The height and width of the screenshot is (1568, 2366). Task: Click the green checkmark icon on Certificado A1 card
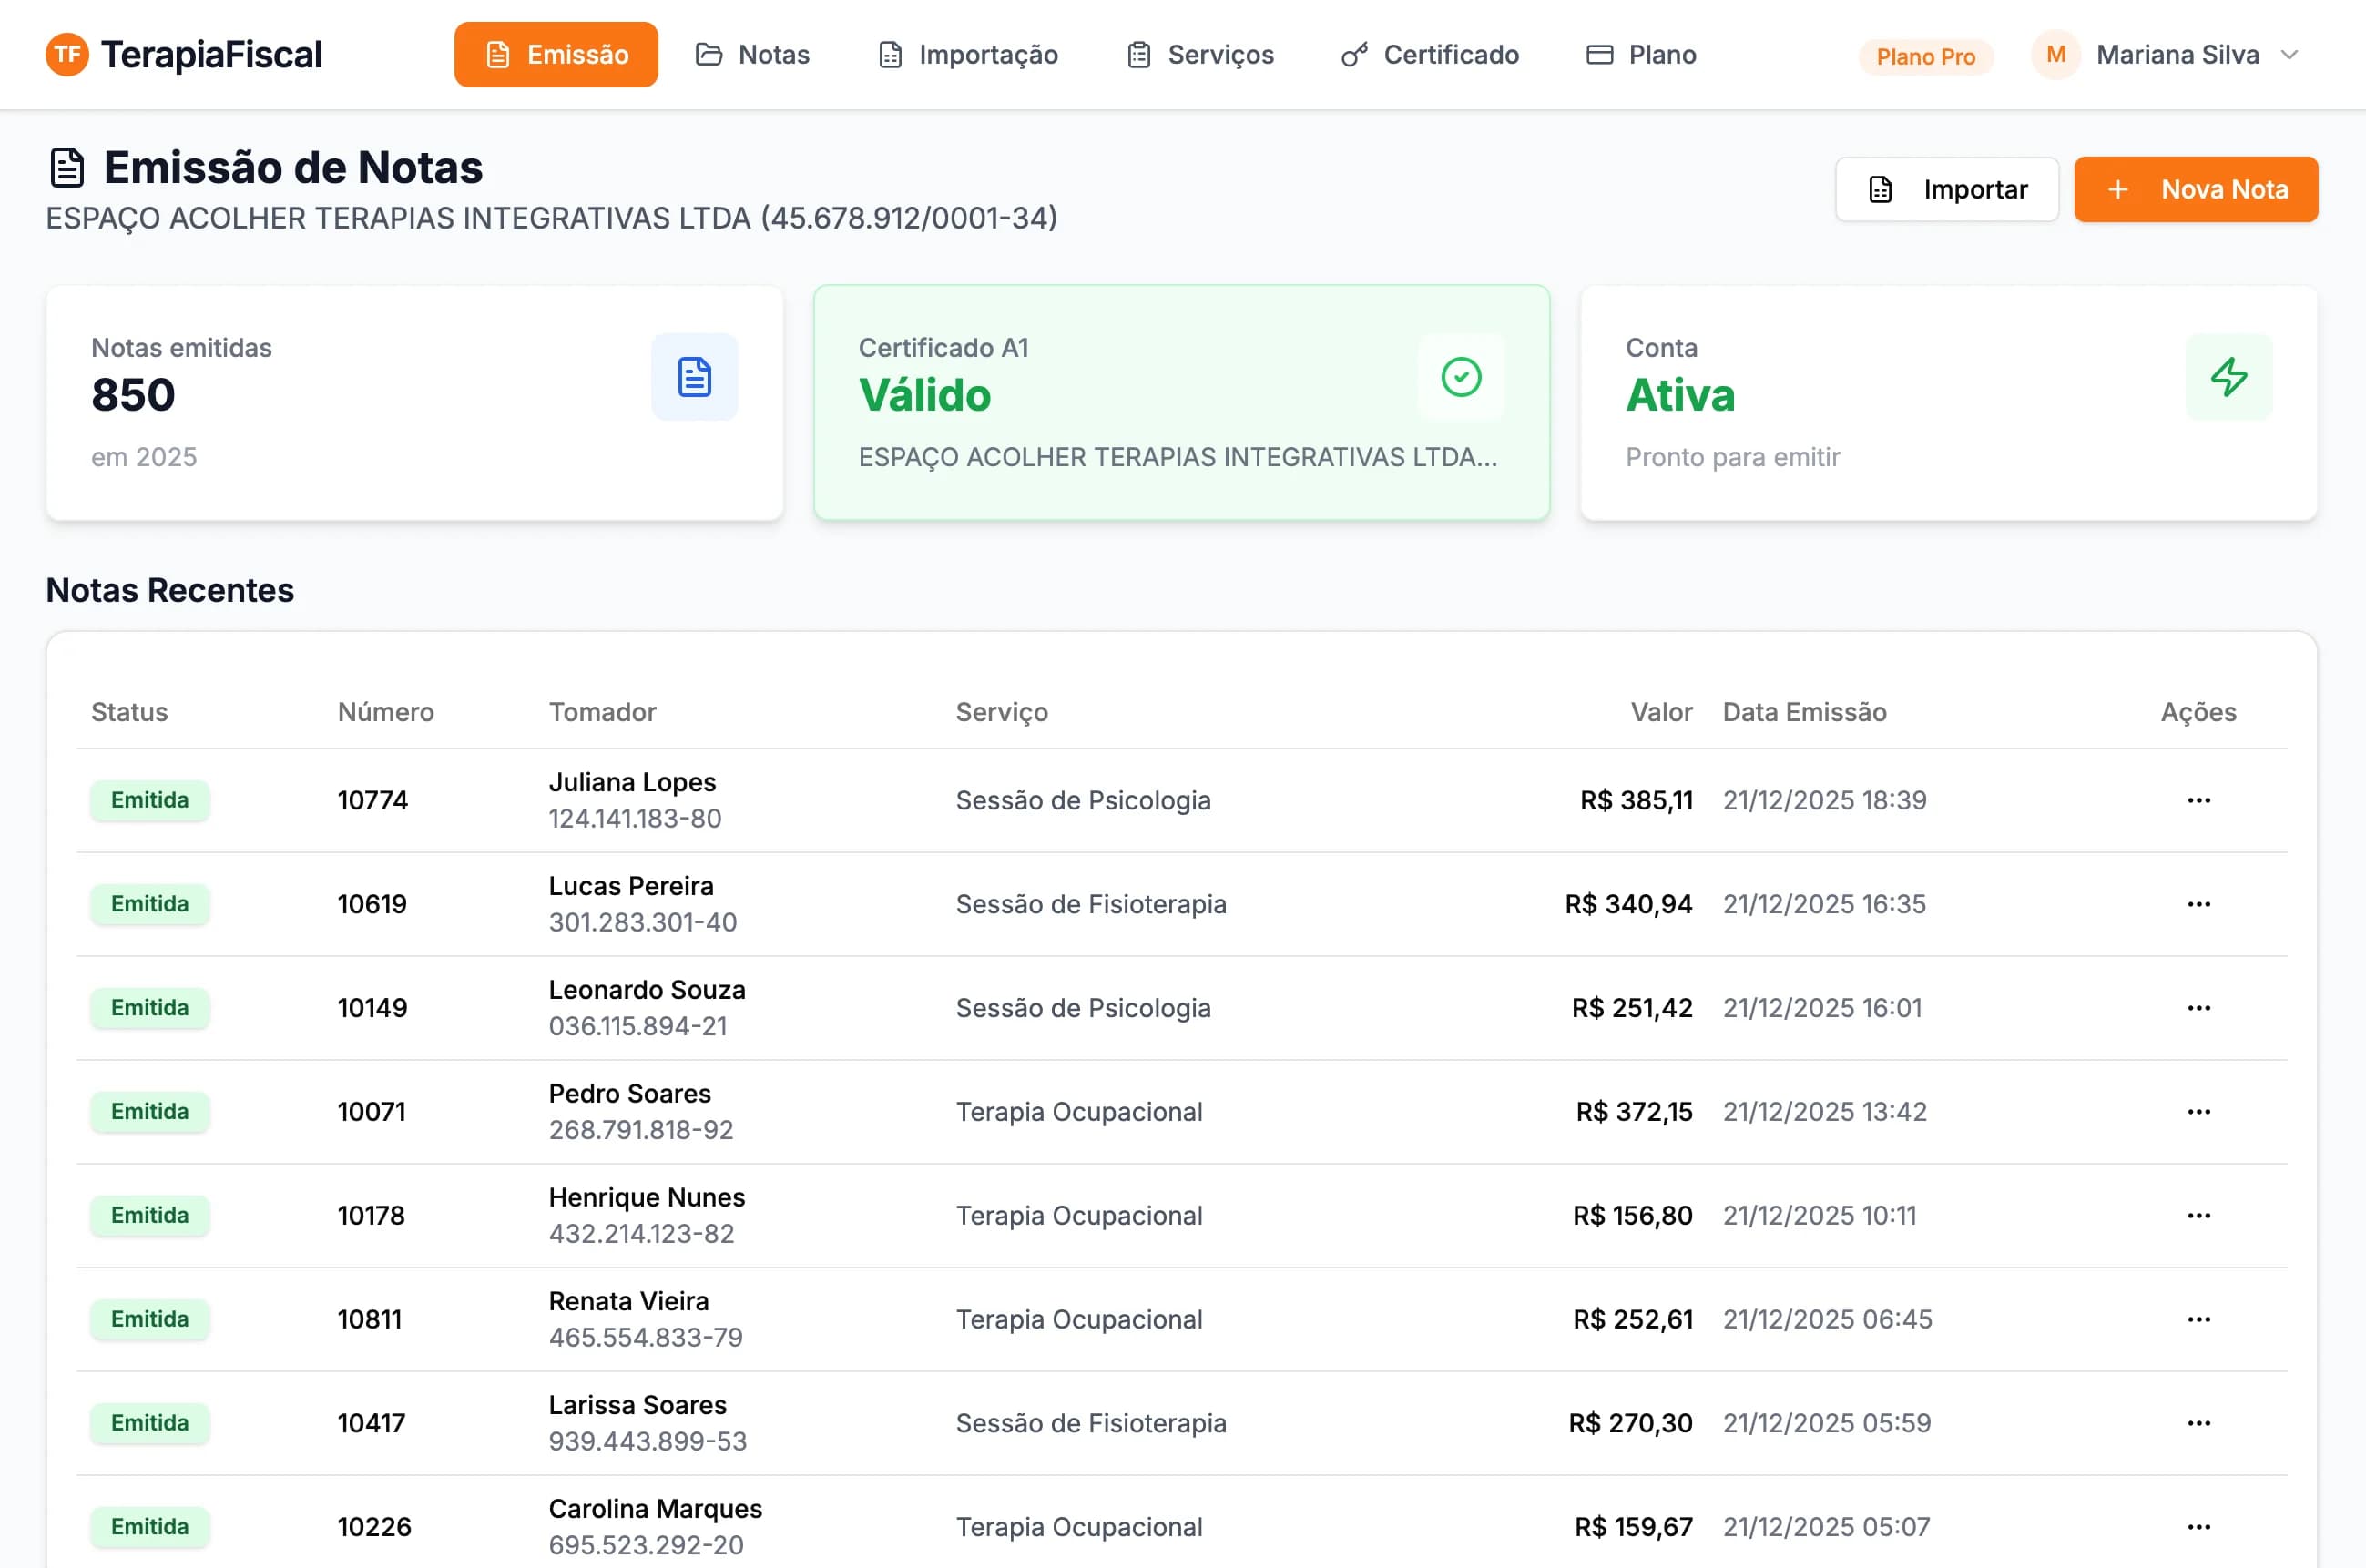coord(1460,377)
